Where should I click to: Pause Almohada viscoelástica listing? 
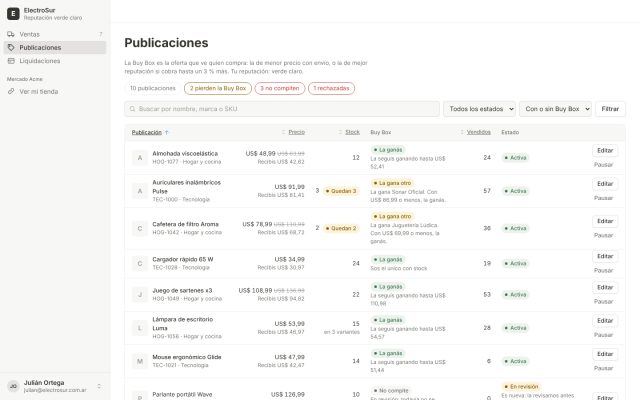pyautogui.click(x=603, y=164)
